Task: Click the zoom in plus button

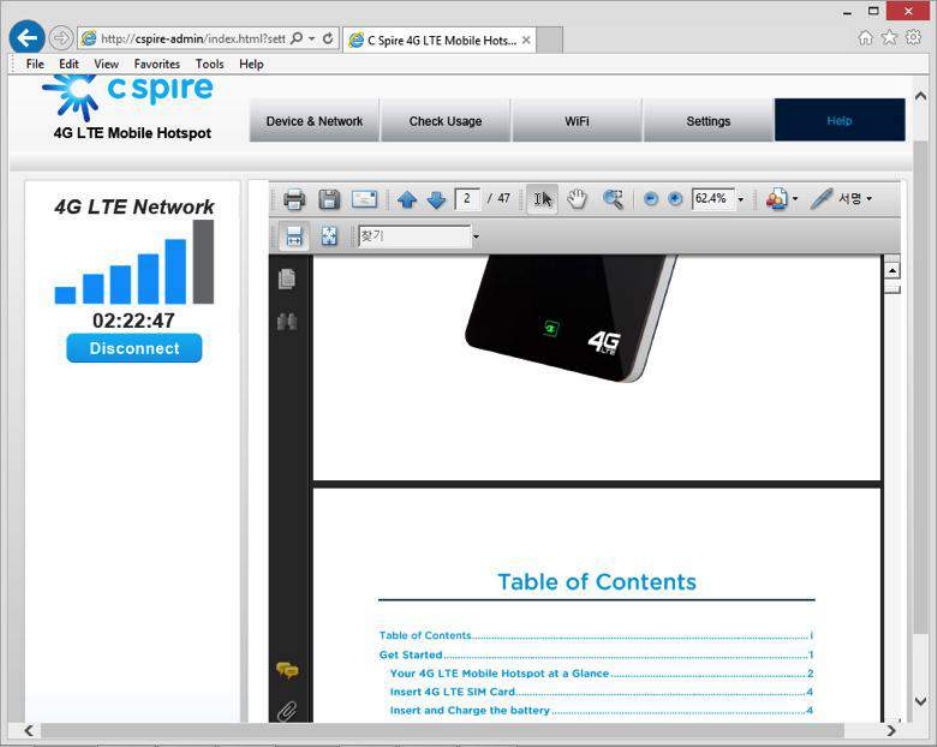Action: coord(675,199)
